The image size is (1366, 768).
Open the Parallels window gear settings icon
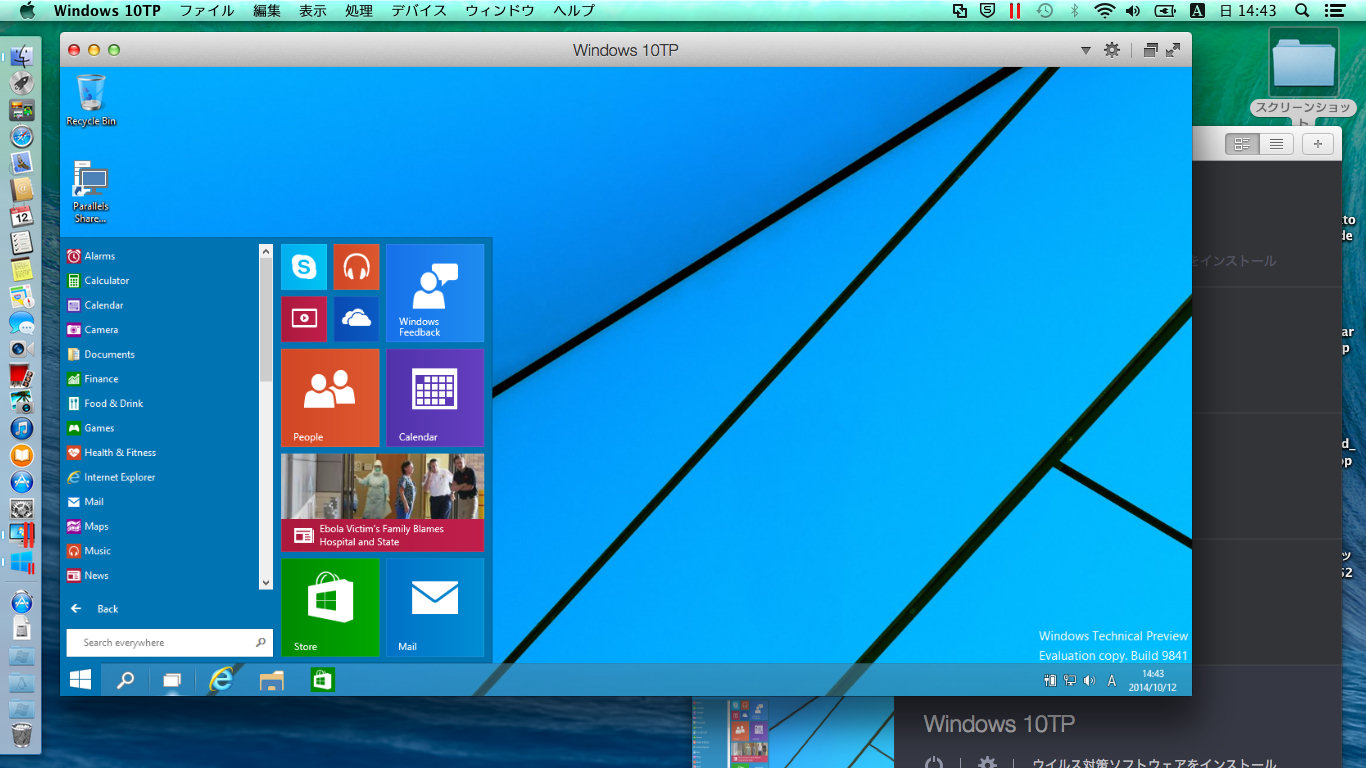point(1111,50)
